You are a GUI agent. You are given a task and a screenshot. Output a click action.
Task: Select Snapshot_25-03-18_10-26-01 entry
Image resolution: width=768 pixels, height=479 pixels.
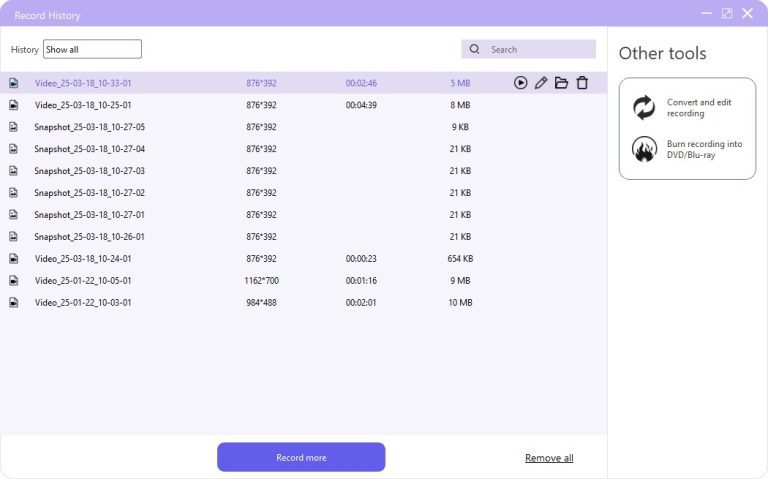[89, 237]
